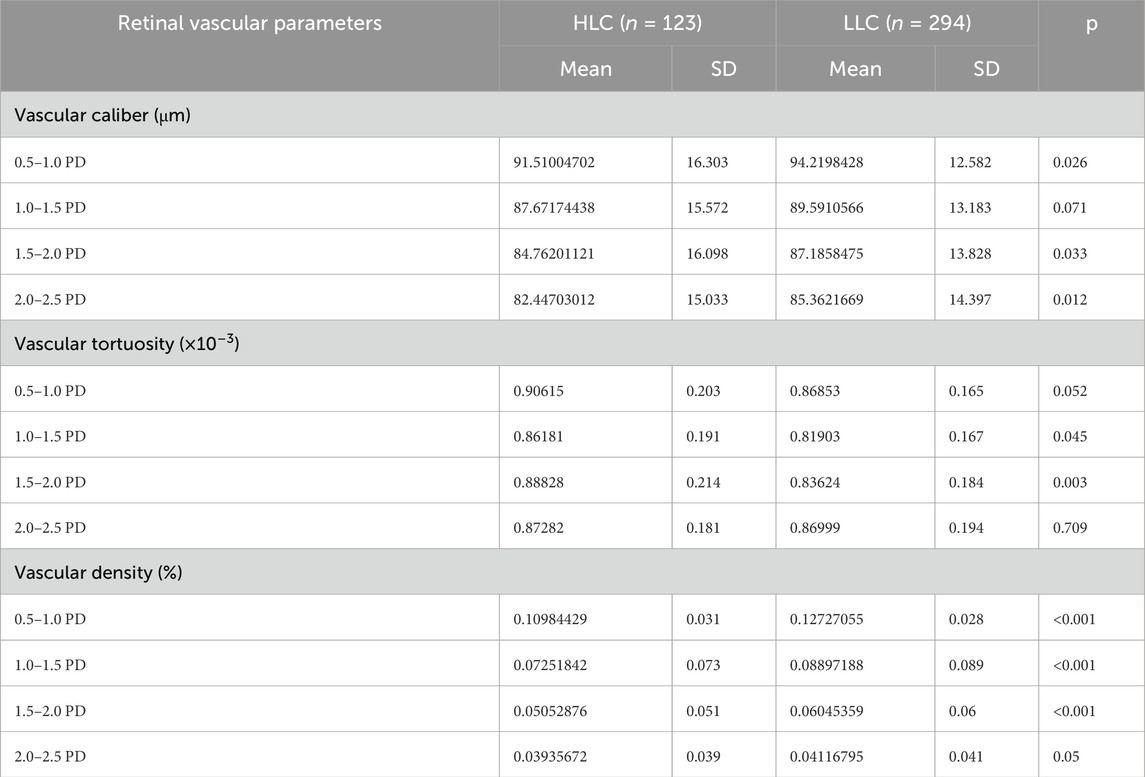Image resolution: width=1145 pixels, height=777 pixels.
Task: Click the 'Retinal vascular parameters' column header
Action: coord(249,23)
